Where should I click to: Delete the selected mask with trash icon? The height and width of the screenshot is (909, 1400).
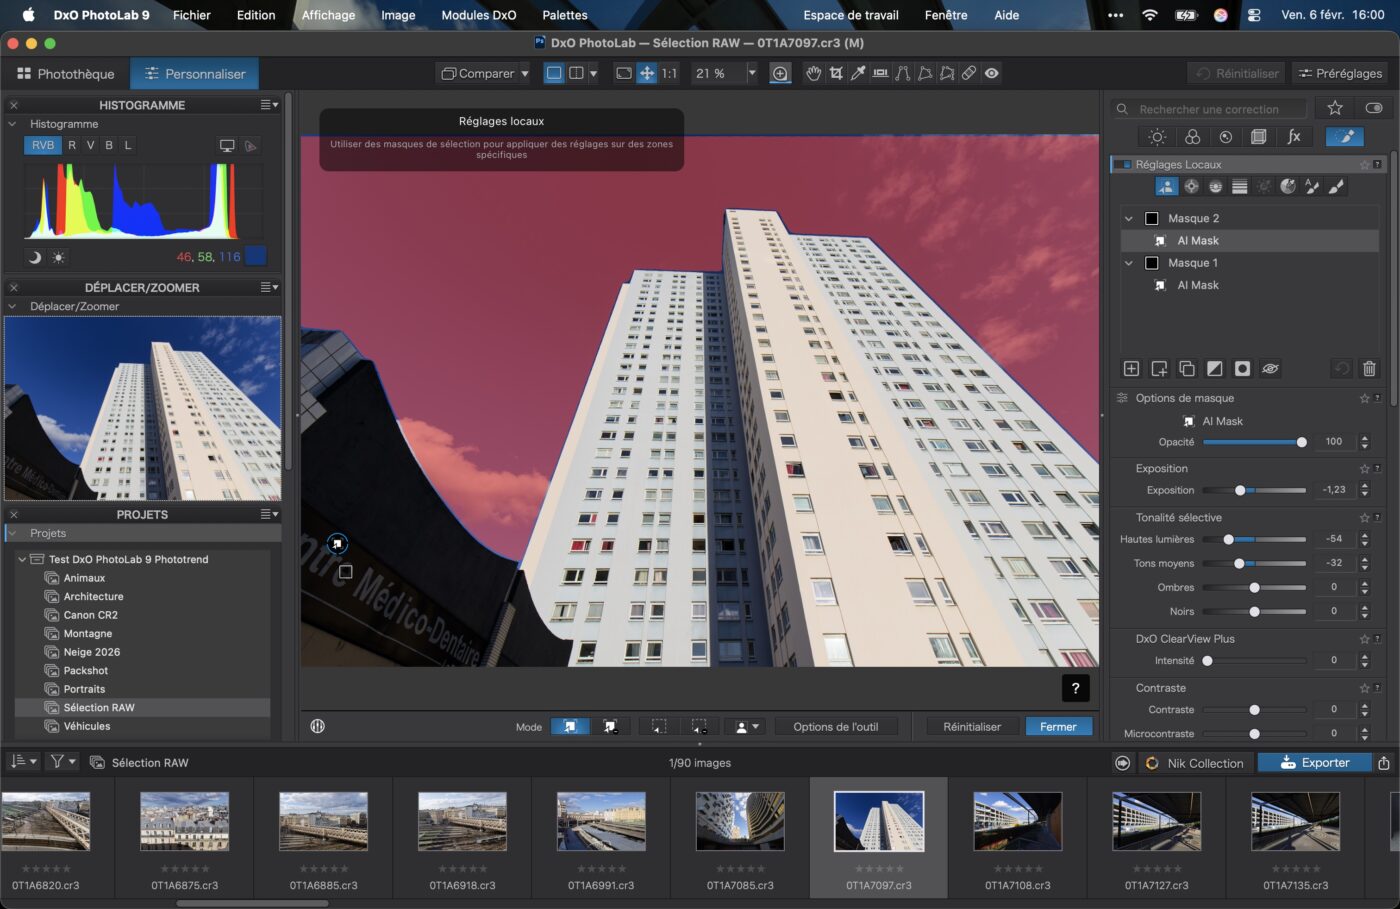coord(1369,369)
